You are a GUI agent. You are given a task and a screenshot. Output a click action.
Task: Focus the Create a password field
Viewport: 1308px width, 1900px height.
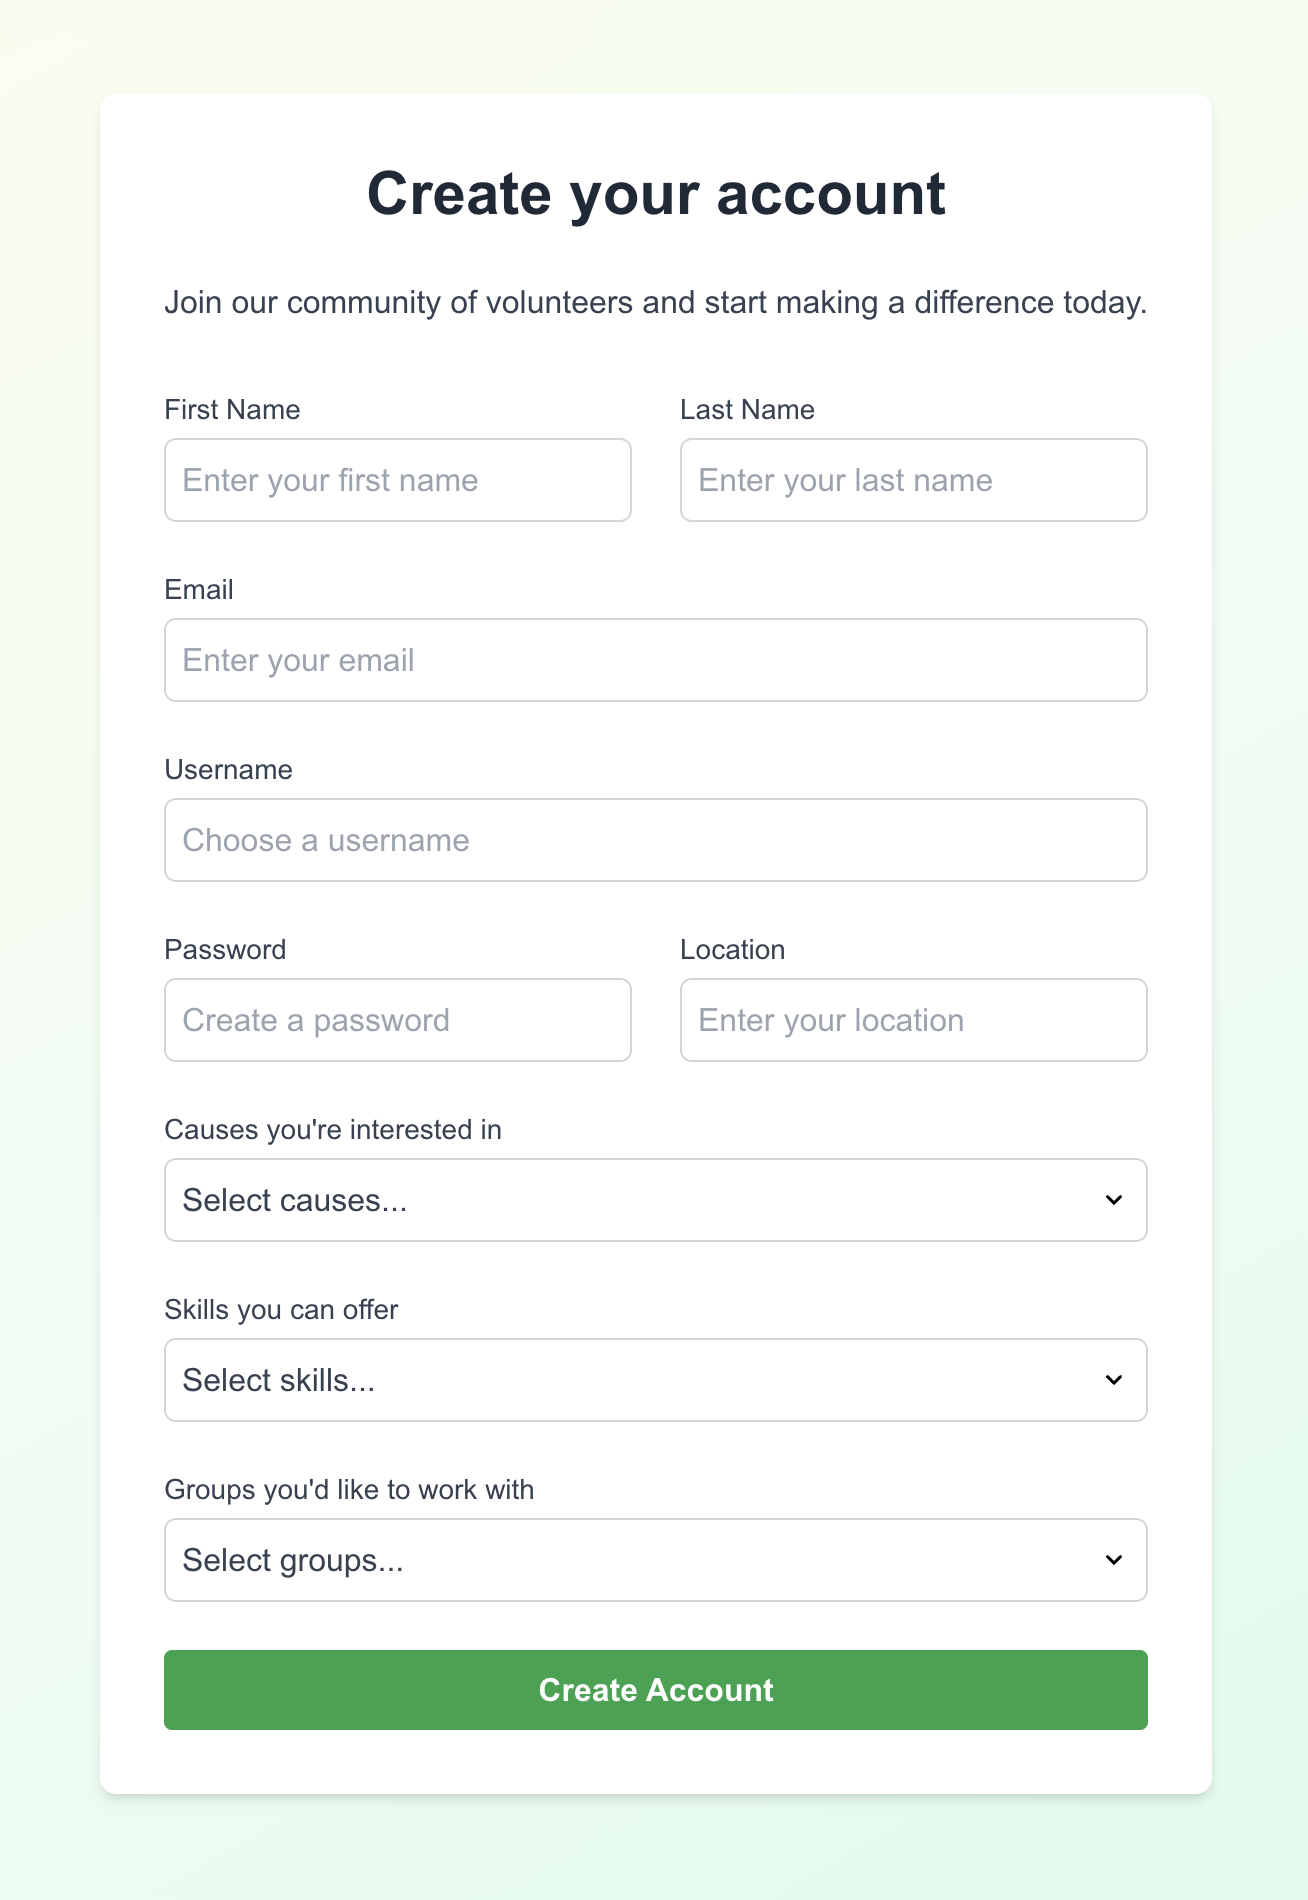(398, 1020)
